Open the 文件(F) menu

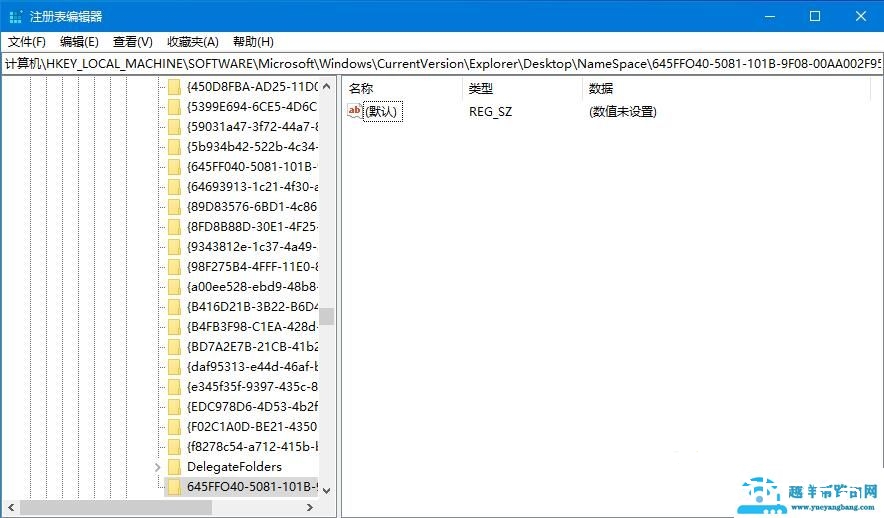[x=26, y=42]
